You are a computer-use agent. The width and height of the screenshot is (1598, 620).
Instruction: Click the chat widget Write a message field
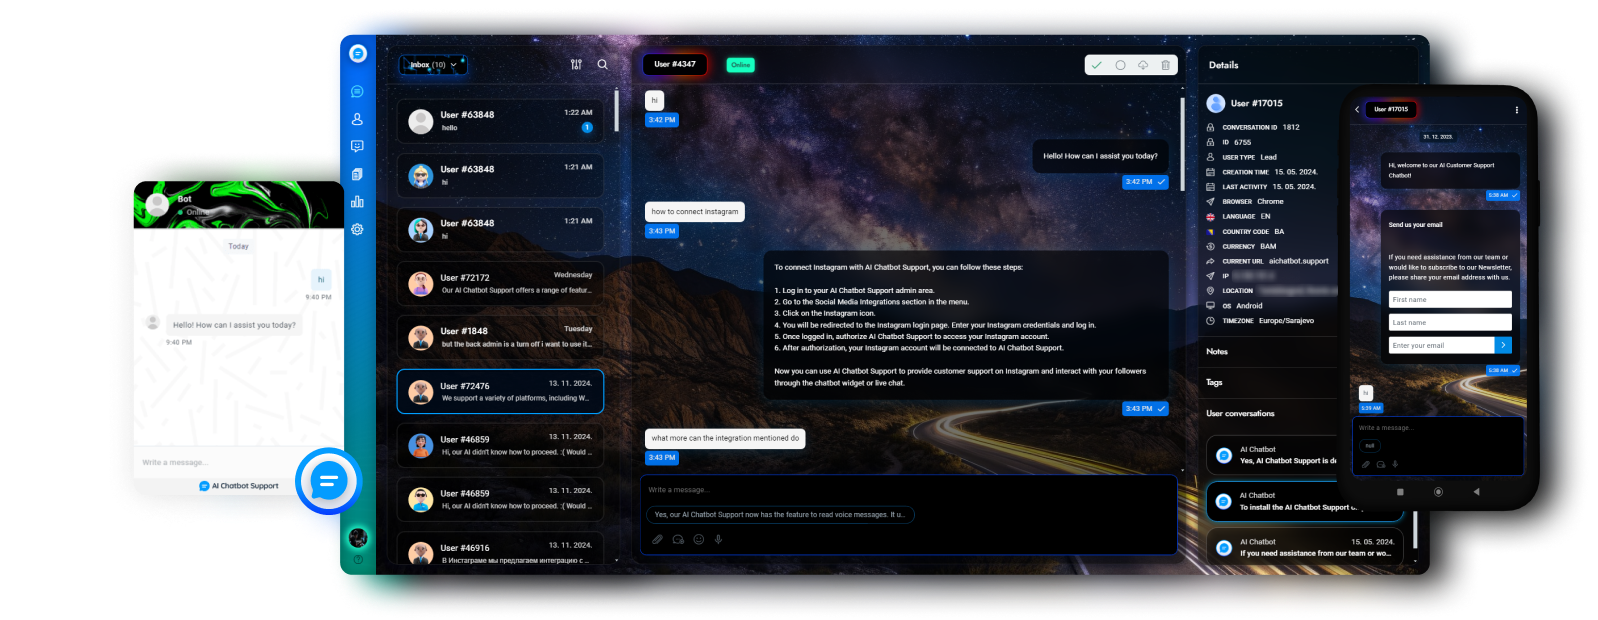(215, 463)
